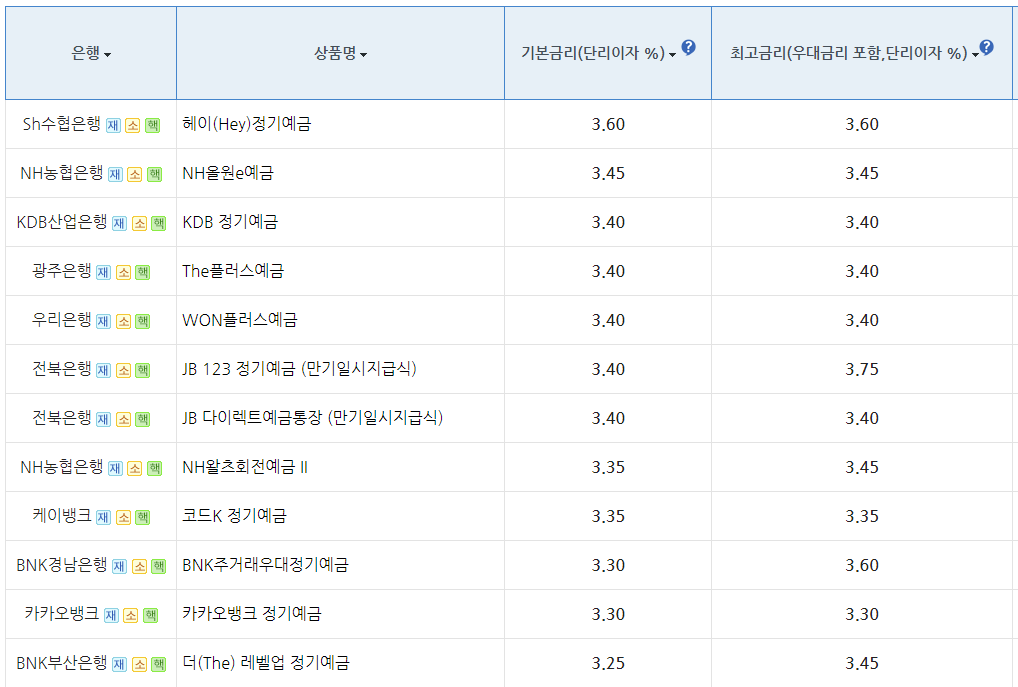Click orange 소 badge in NH왈츠회전예금 II row
The height and width of the screenshot is (687, 1018).
tap(134, 468)
